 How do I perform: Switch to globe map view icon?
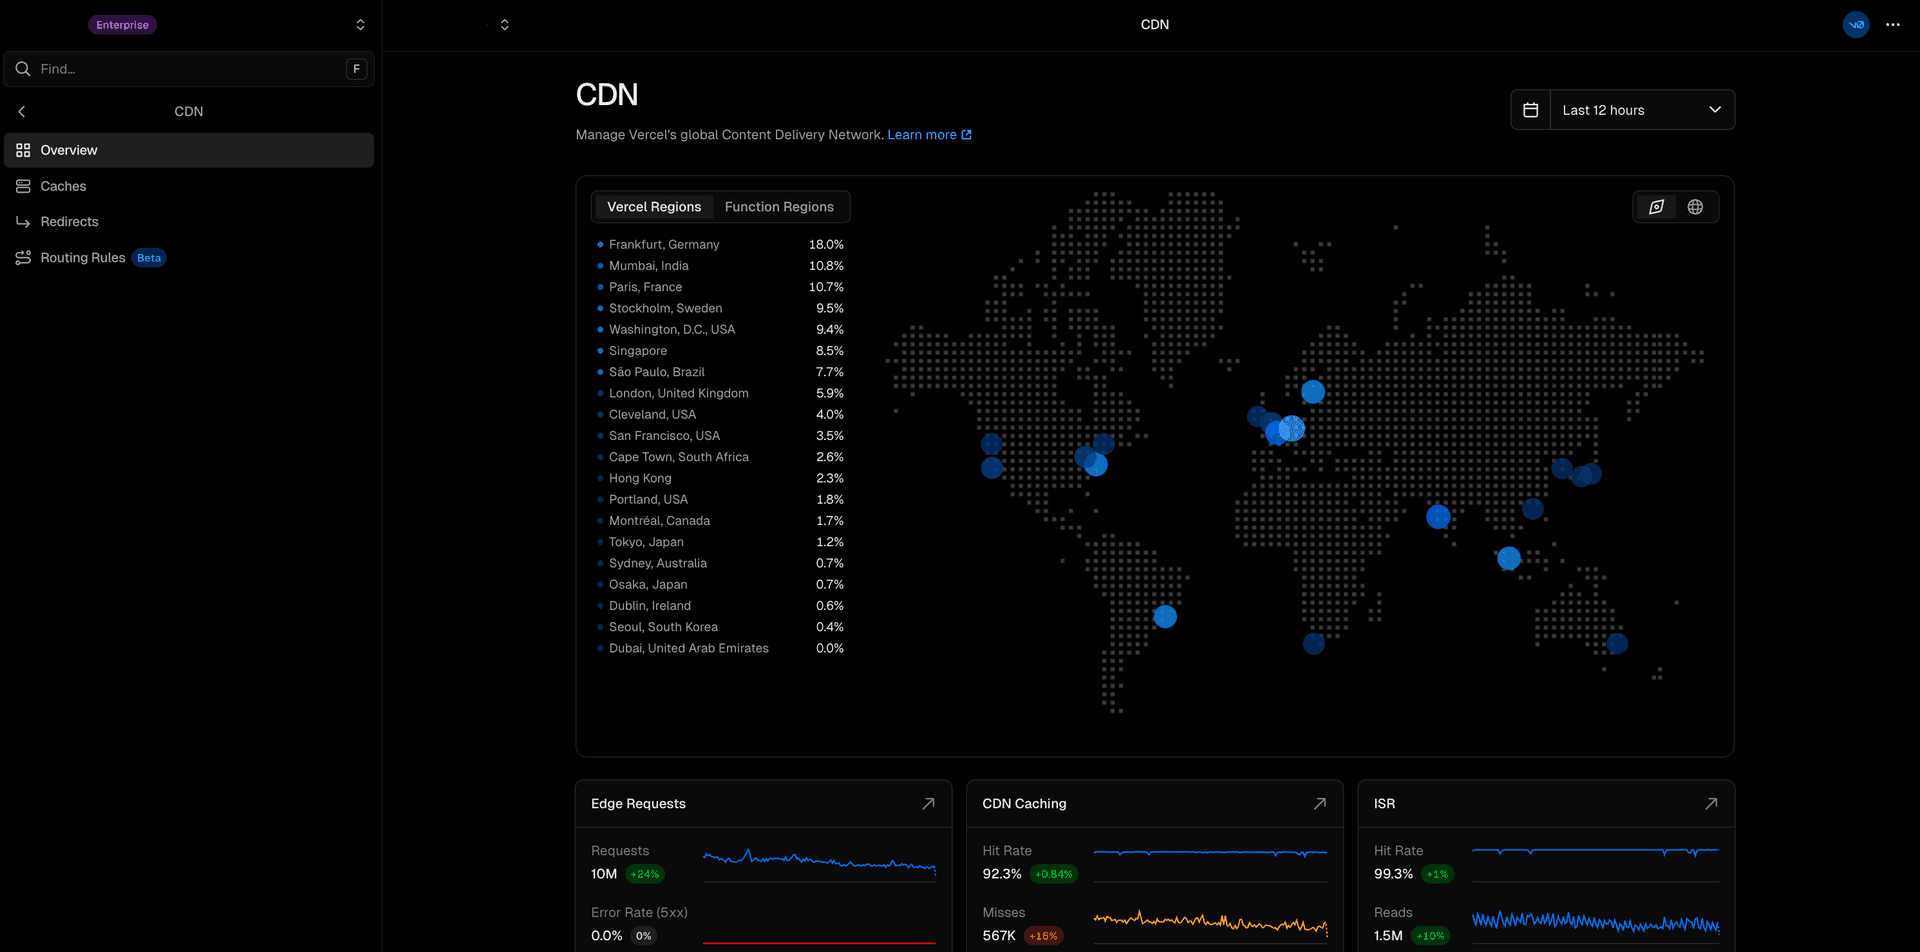point(1695,207)
